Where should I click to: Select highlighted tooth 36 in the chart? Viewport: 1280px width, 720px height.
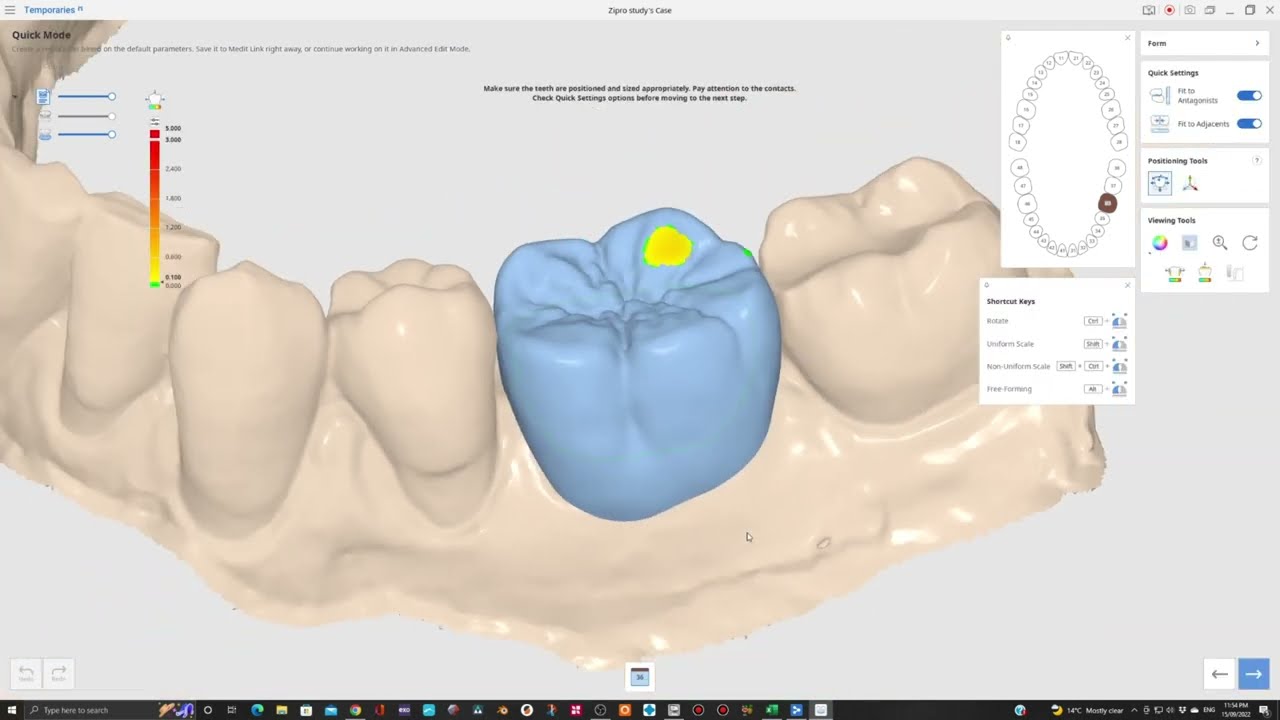point(1107,203)
